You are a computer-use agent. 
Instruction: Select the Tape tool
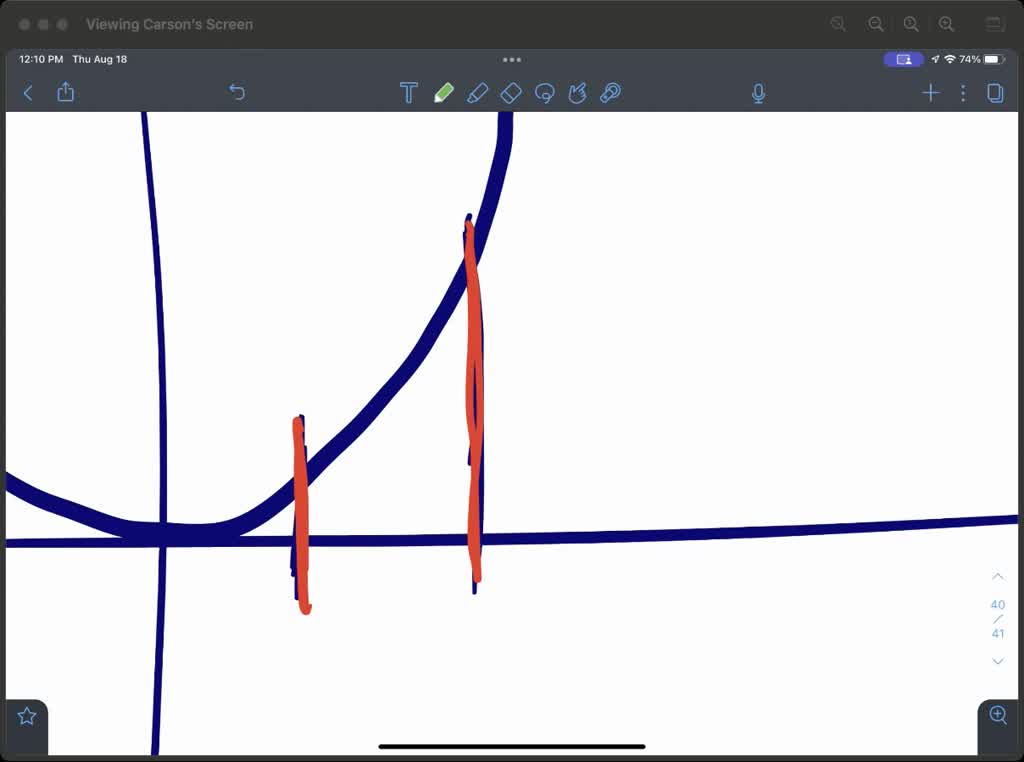610,92
